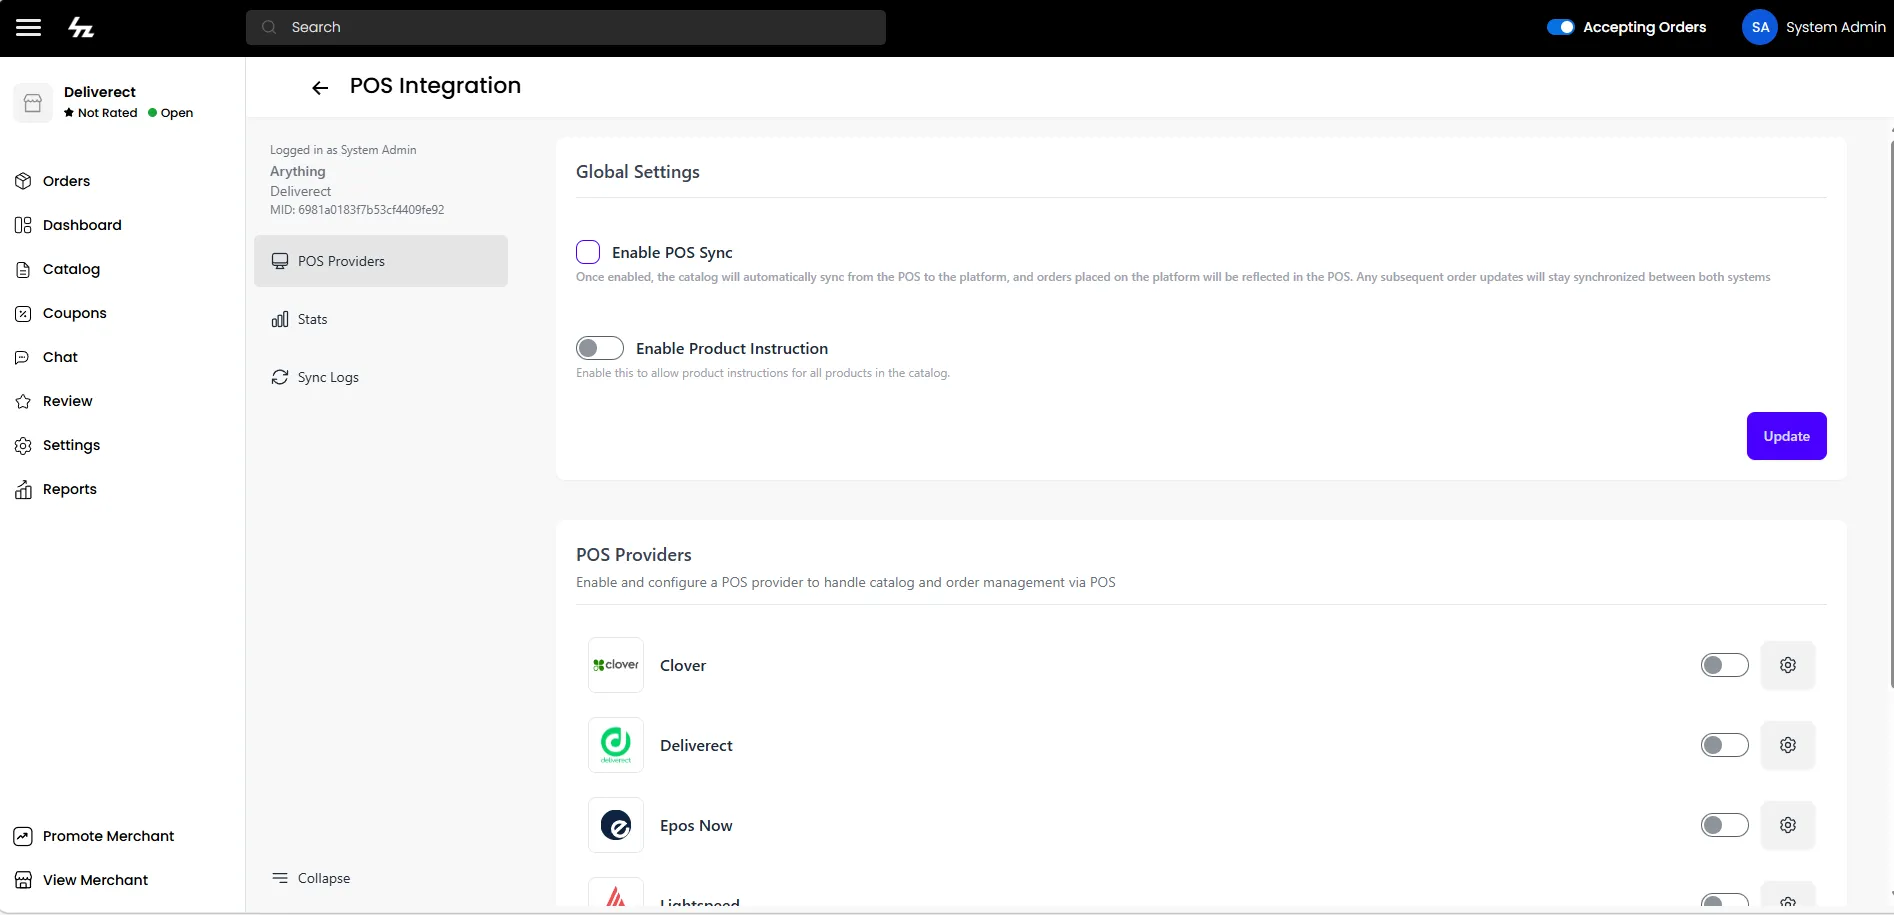Screen dimensions: 1894x915
Task: Click the app logo in top bar
Action: tap(81, 28)
